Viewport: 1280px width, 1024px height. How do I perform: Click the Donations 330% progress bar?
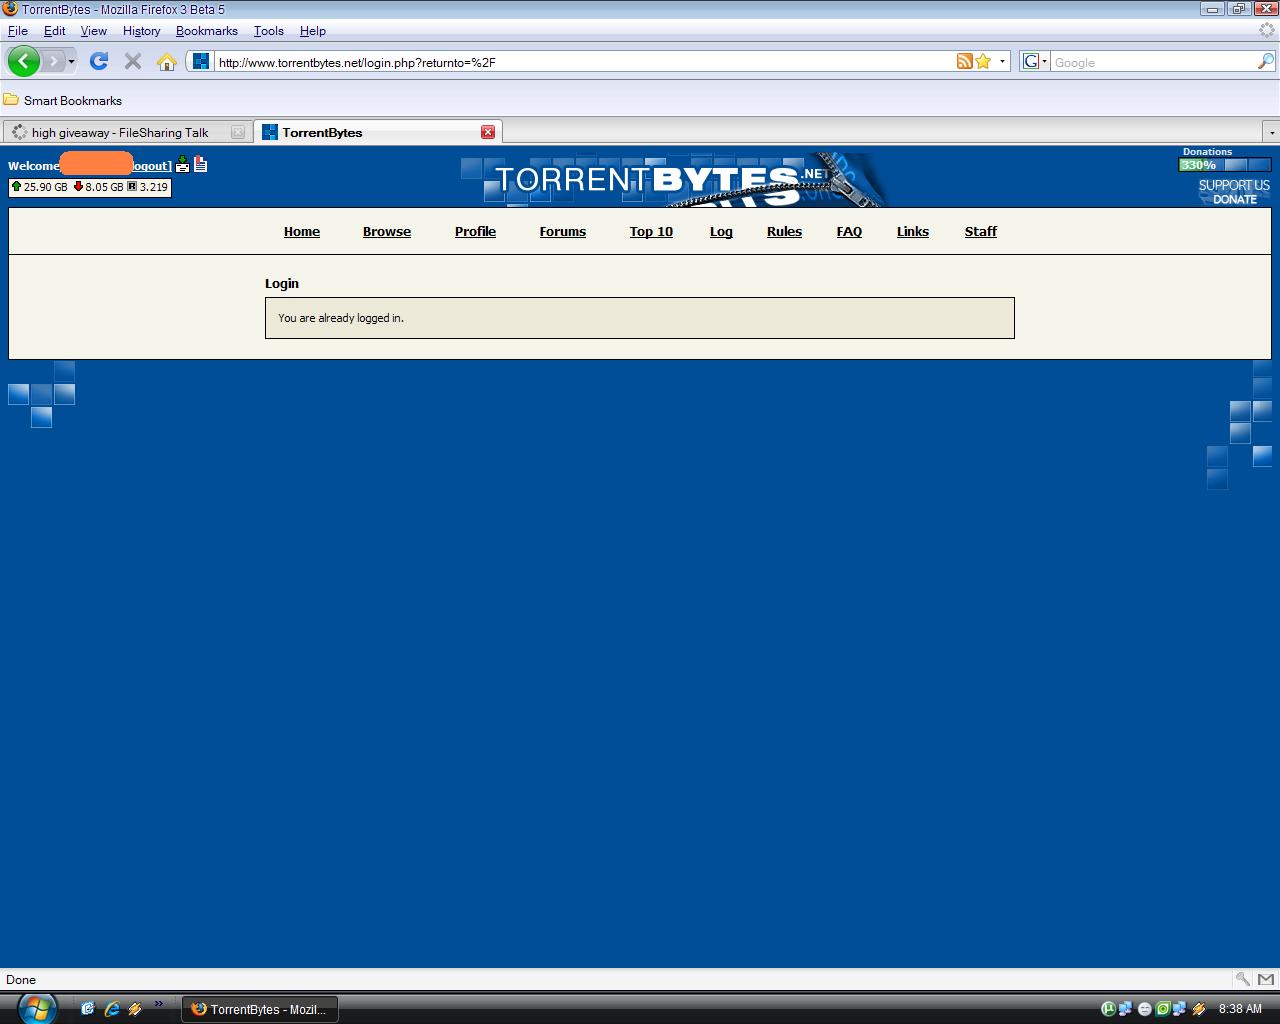1225,165
